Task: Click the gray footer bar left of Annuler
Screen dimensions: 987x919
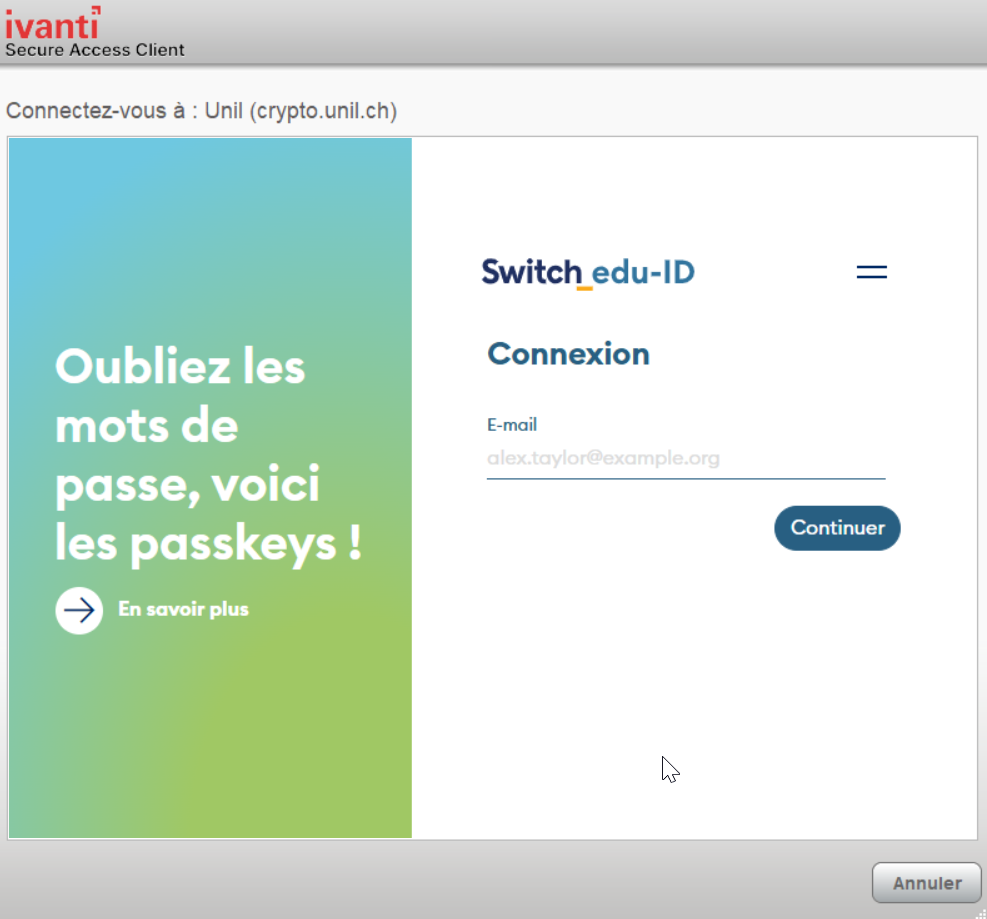Action: pos(400,882)
